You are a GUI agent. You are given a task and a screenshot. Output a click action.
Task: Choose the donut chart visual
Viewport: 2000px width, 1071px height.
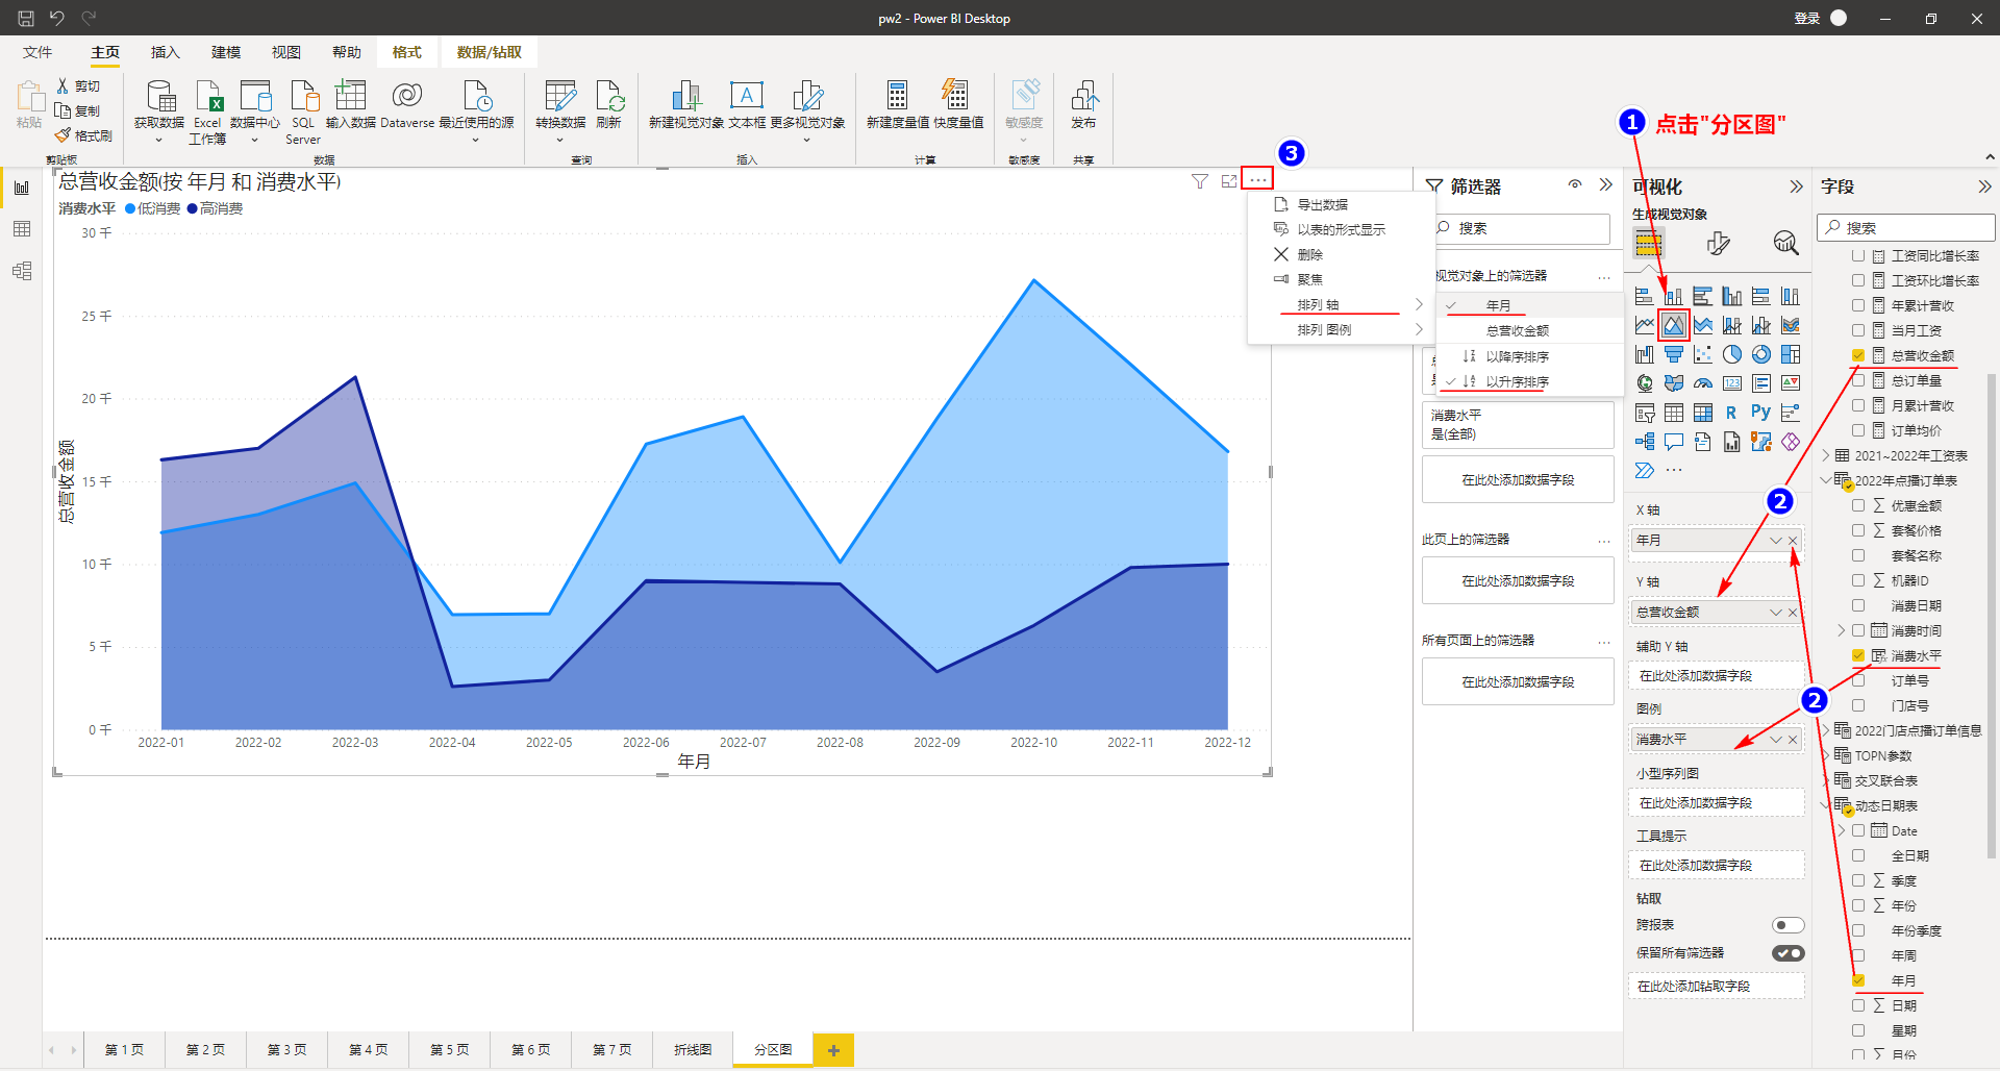[x=1761, y=354]
